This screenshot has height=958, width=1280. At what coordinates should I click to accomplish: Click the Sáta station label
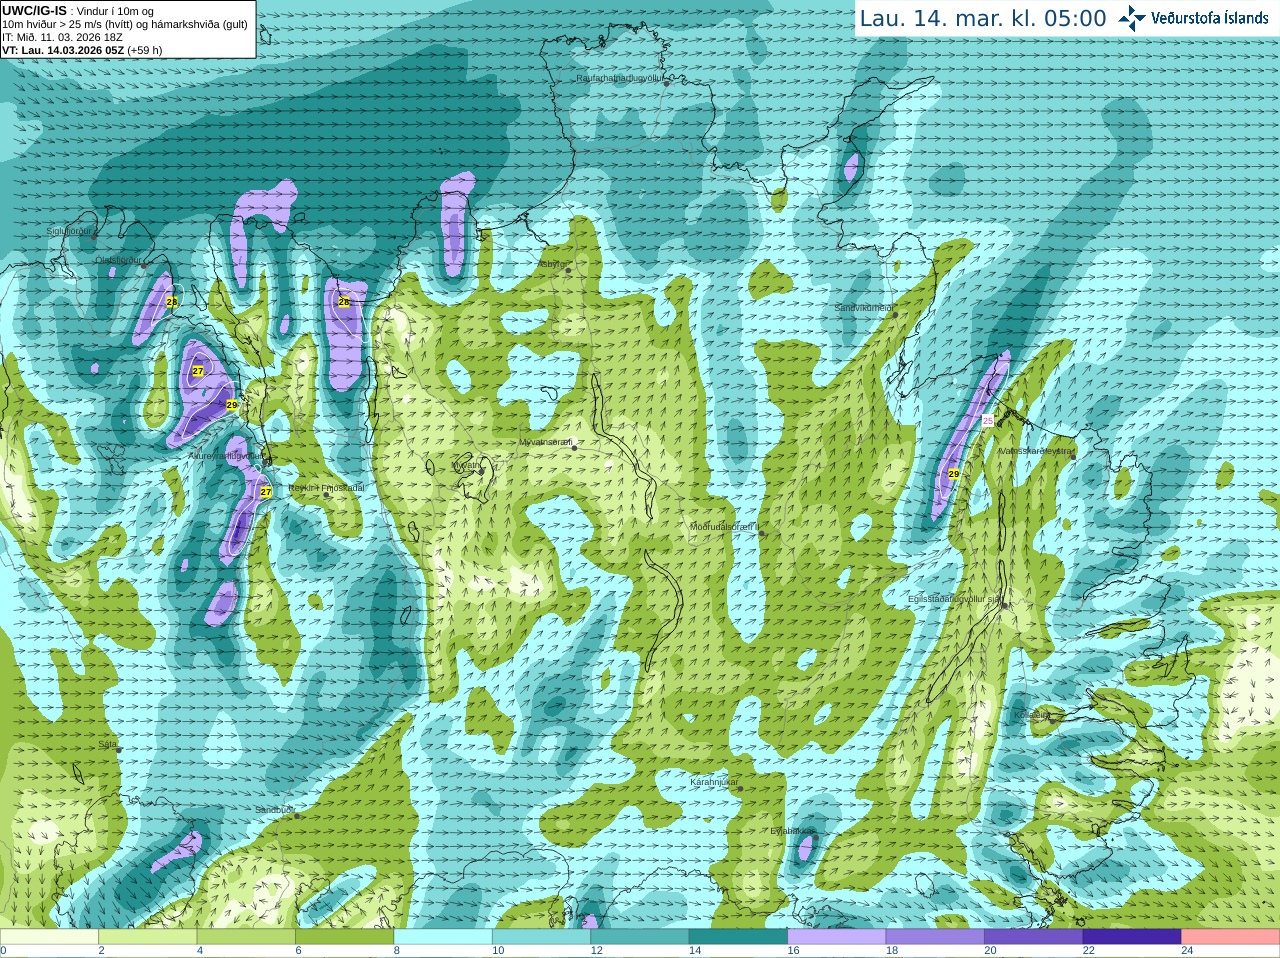[x=107, y=744]
